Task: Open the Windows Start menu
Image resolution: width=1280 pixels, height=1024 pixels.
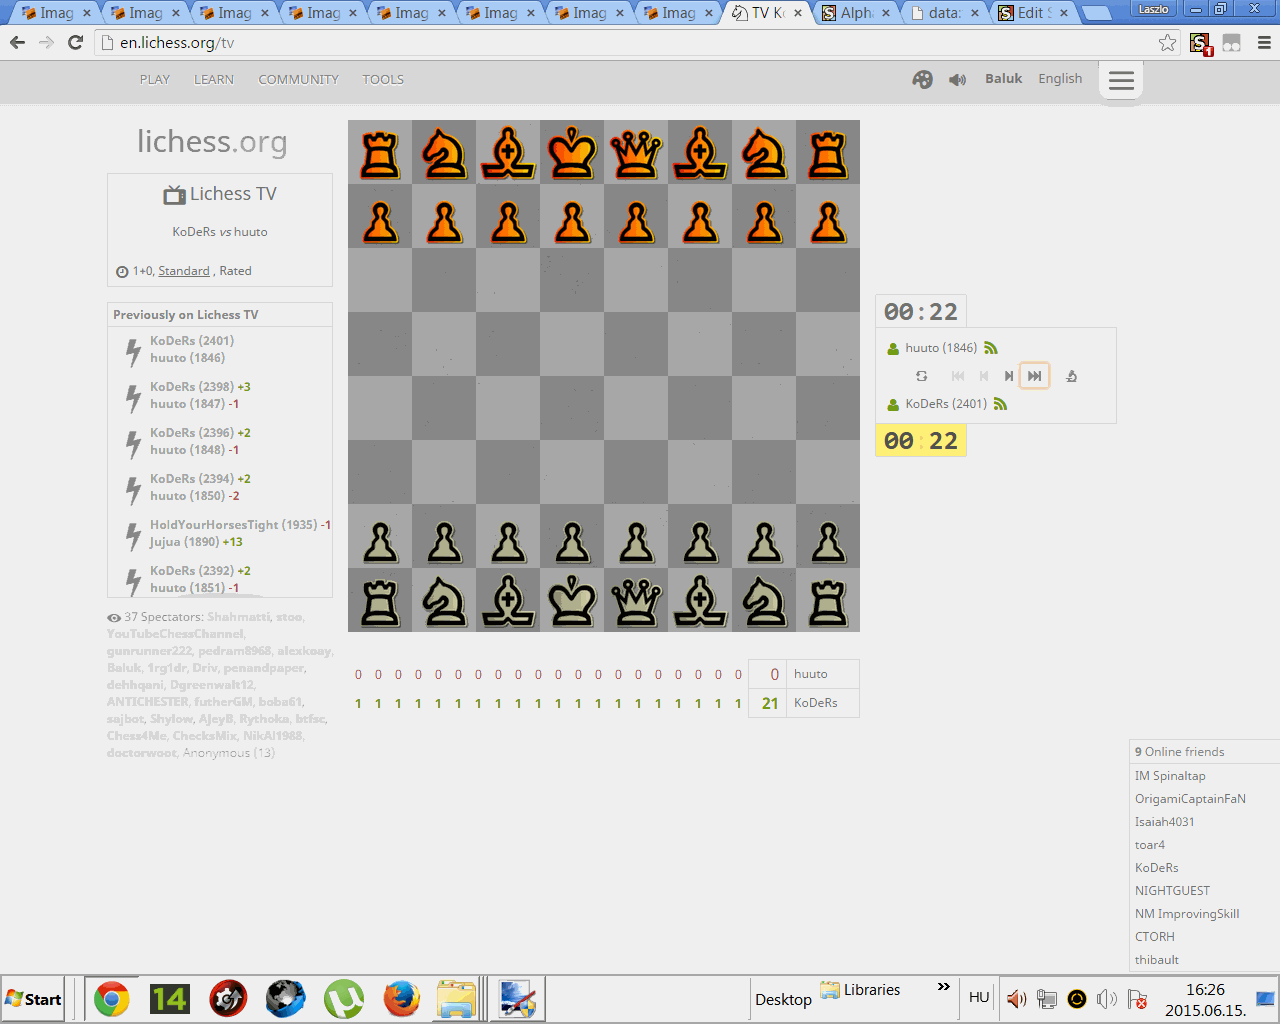Action: tap(34, 999)
